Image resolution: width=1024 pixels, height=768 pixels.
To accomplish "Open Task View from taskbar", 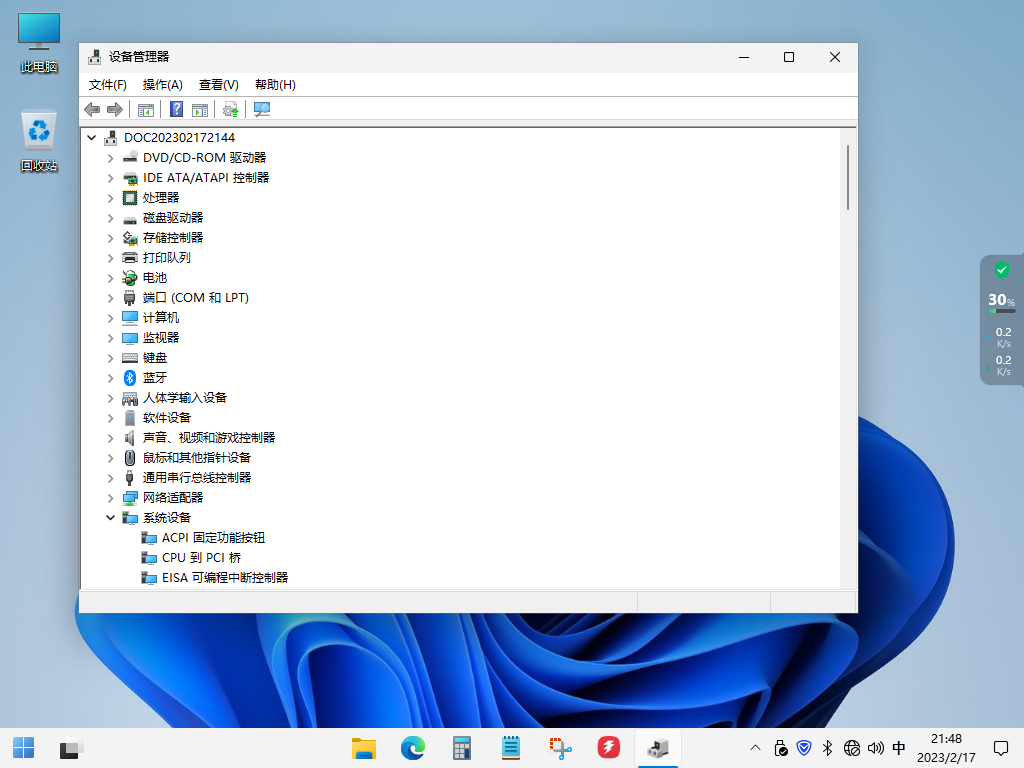I will (x=71, y=748).
